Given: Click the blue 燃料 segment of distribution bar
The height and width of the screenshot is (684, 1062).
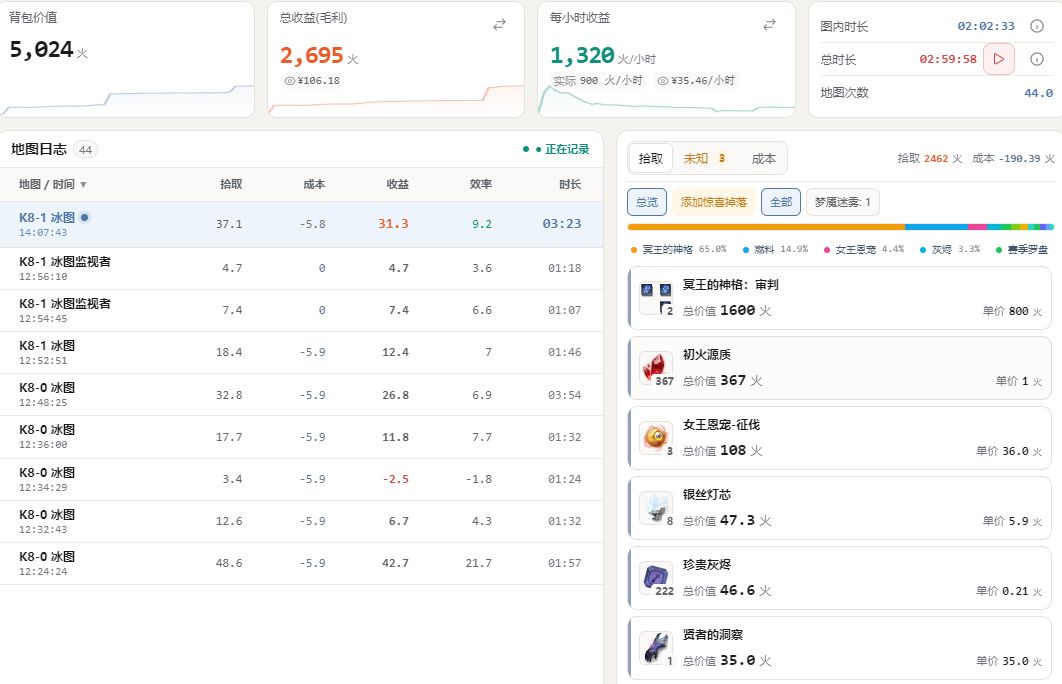Looking at the screenshot, I should 936,227.
